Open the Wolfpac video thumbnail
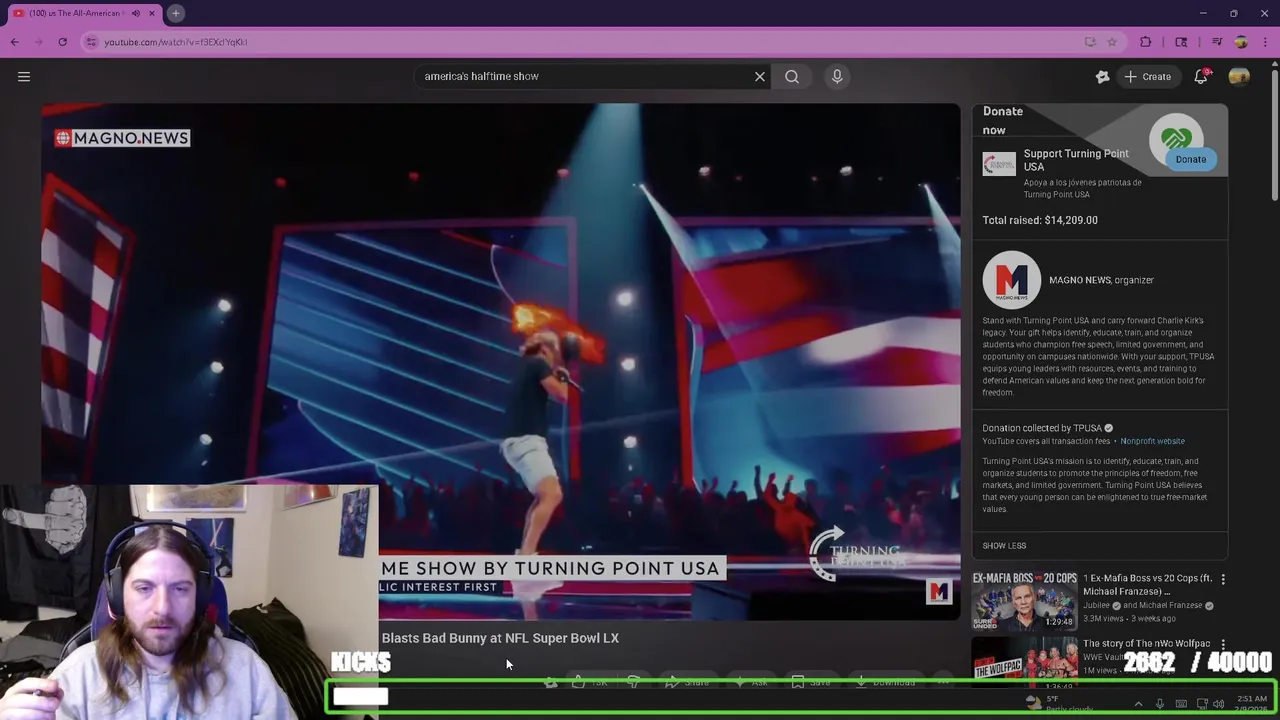 [x=1025, y=661]
